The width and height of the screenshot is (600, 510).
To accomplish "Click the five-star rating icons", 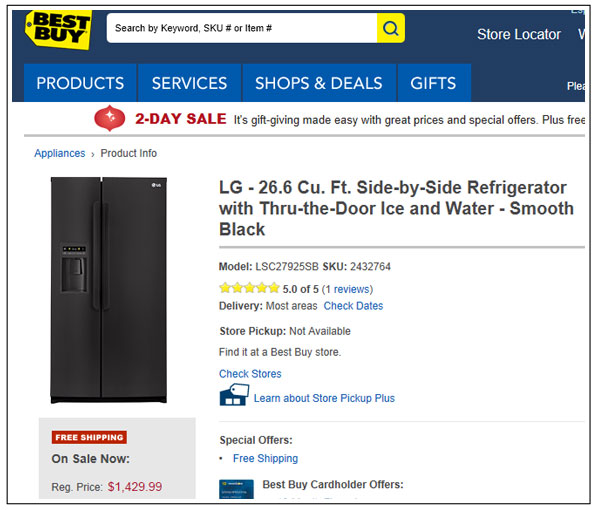I will 249,288.
